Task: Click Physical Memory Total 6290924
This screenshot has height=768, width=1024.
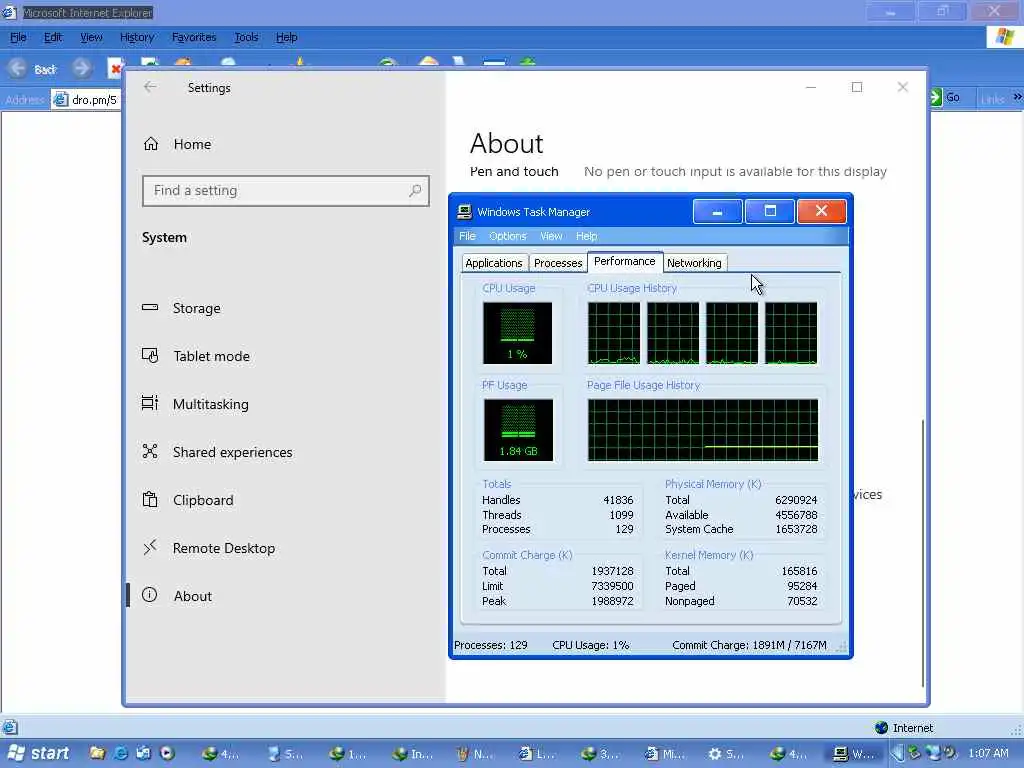Action: [x=795, y=500]
